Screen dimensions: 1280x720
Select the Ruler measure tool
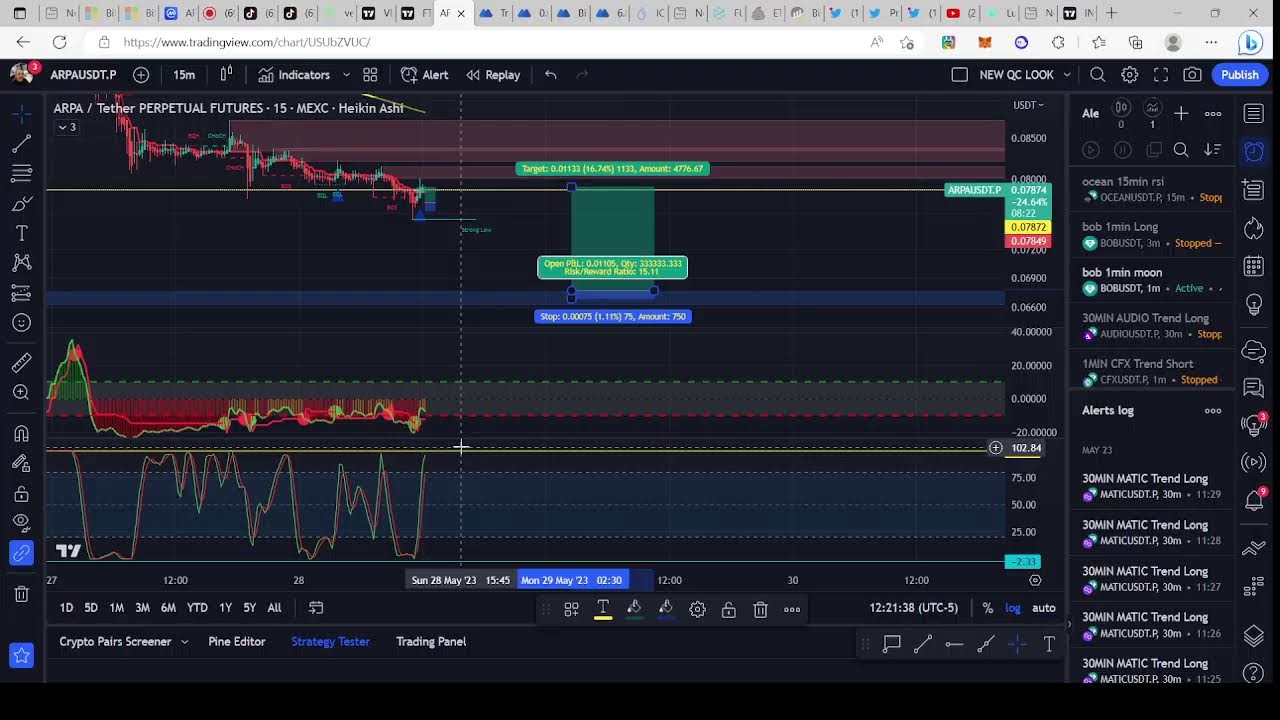tap(21, 363)
